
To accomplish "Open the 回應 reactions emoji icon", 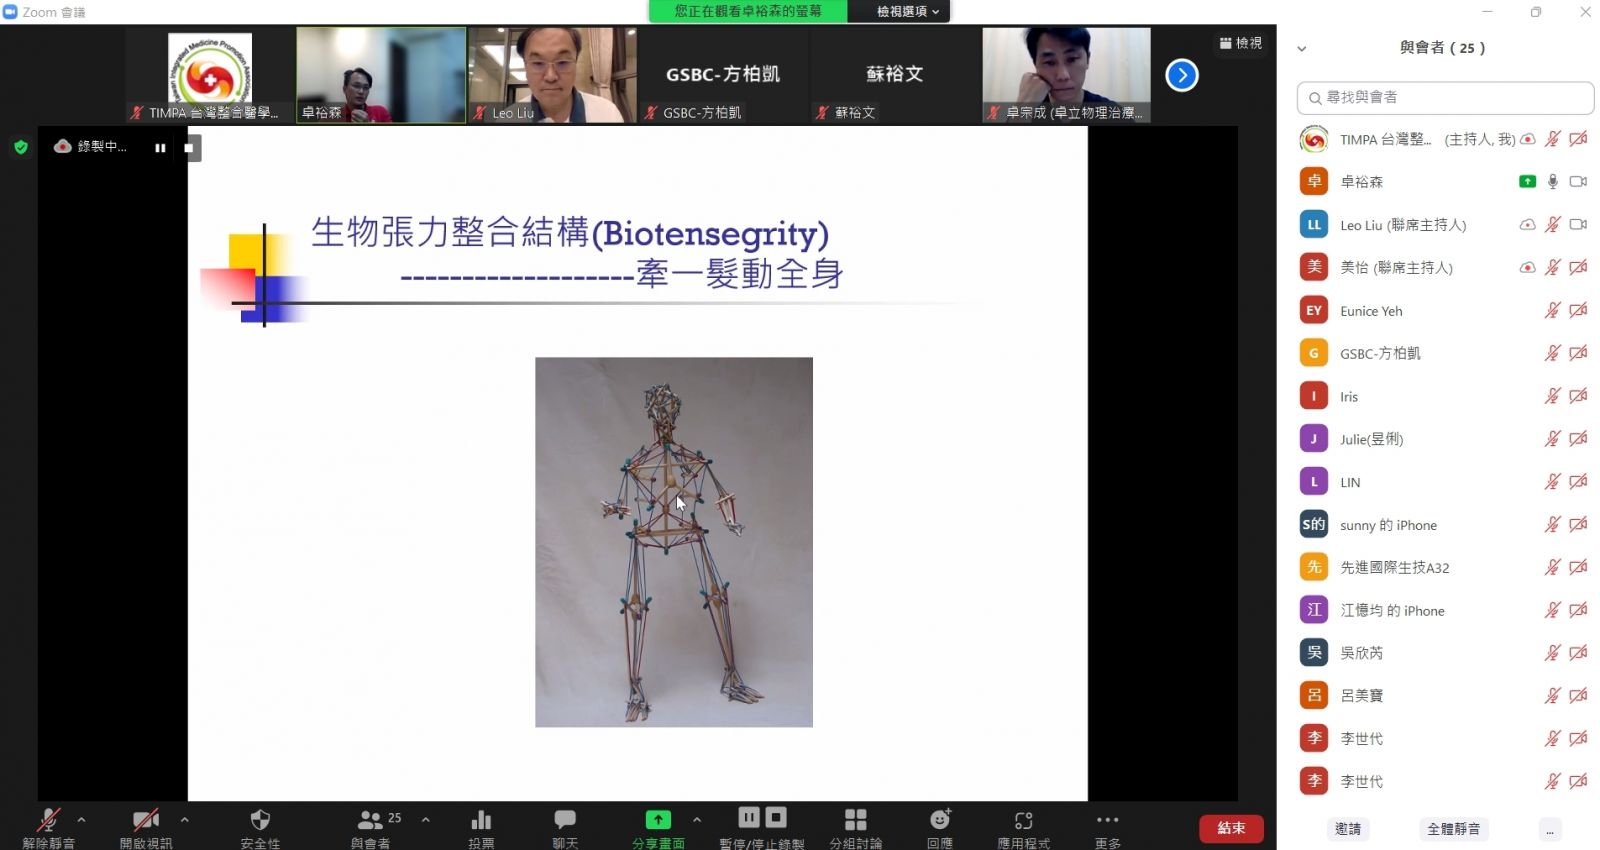I will point(940,821).
